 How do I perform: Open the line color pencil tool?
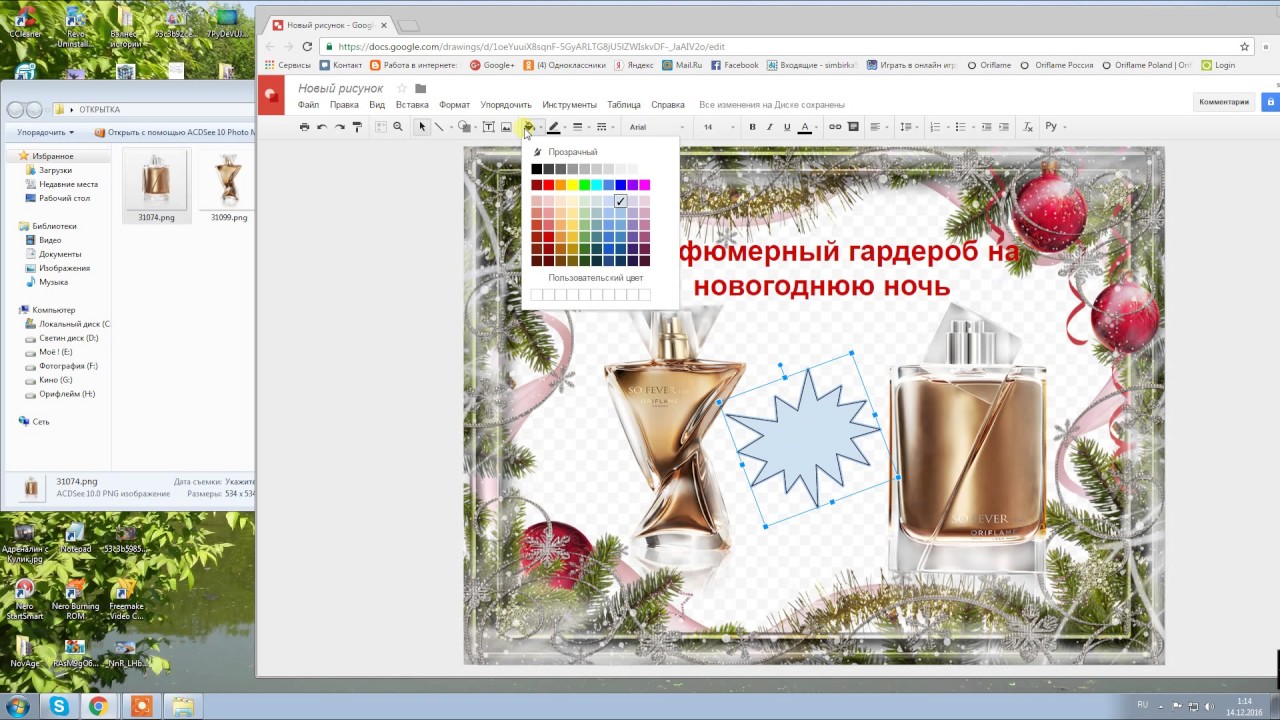[x=553, y=127]
